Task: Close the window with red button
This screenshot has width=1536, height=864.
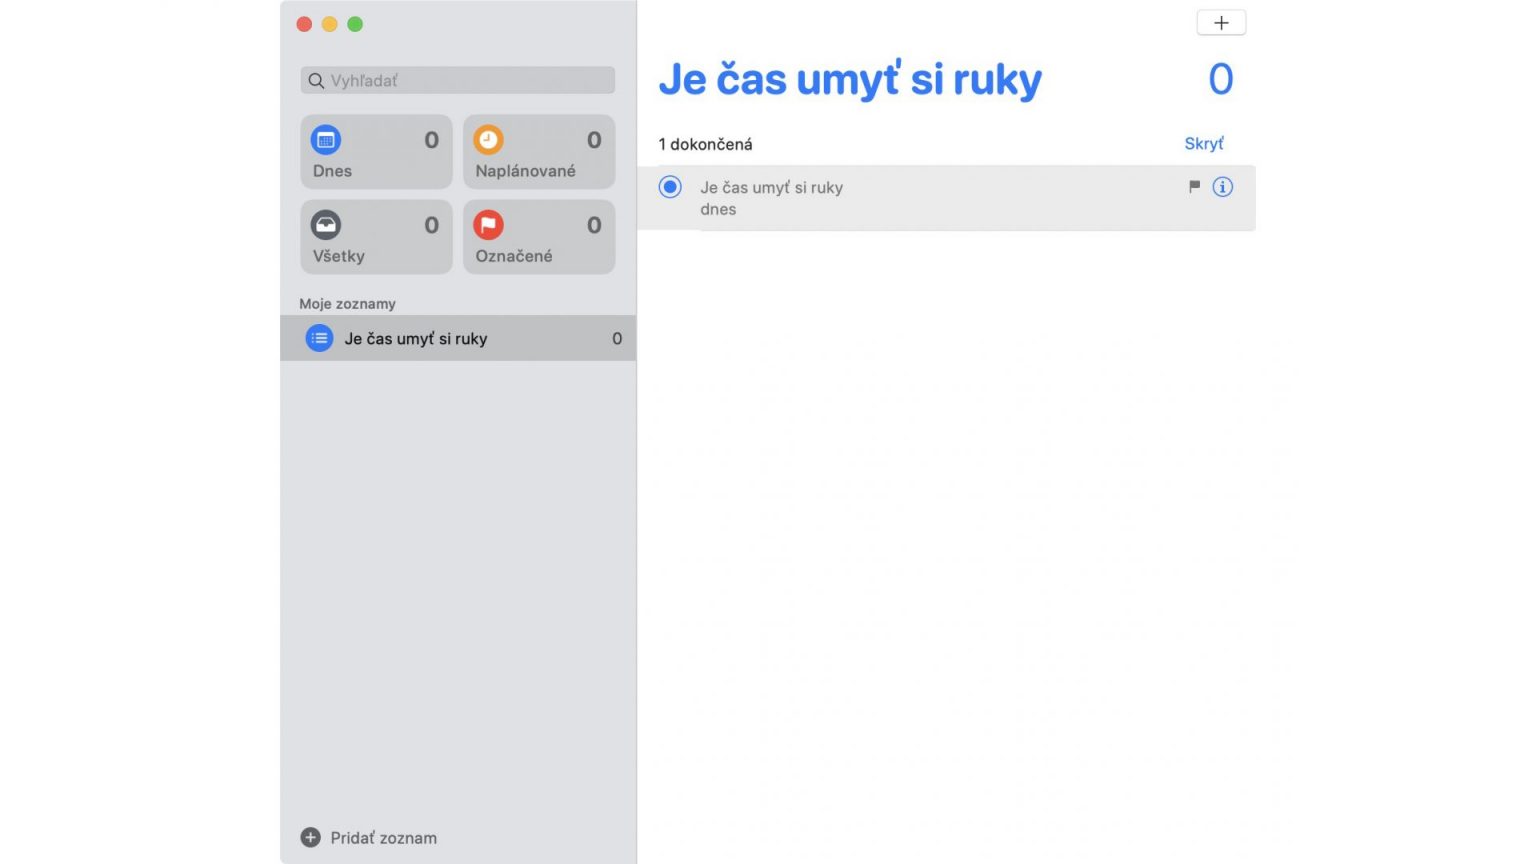Action: point(304,24)
